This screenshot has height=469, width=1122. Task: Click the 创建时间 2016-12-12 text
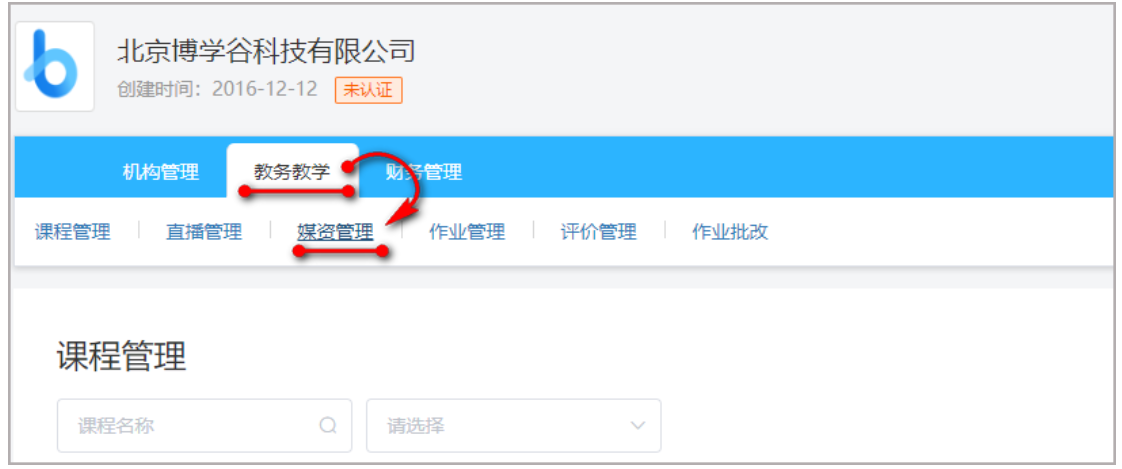[x=217, y=90]
